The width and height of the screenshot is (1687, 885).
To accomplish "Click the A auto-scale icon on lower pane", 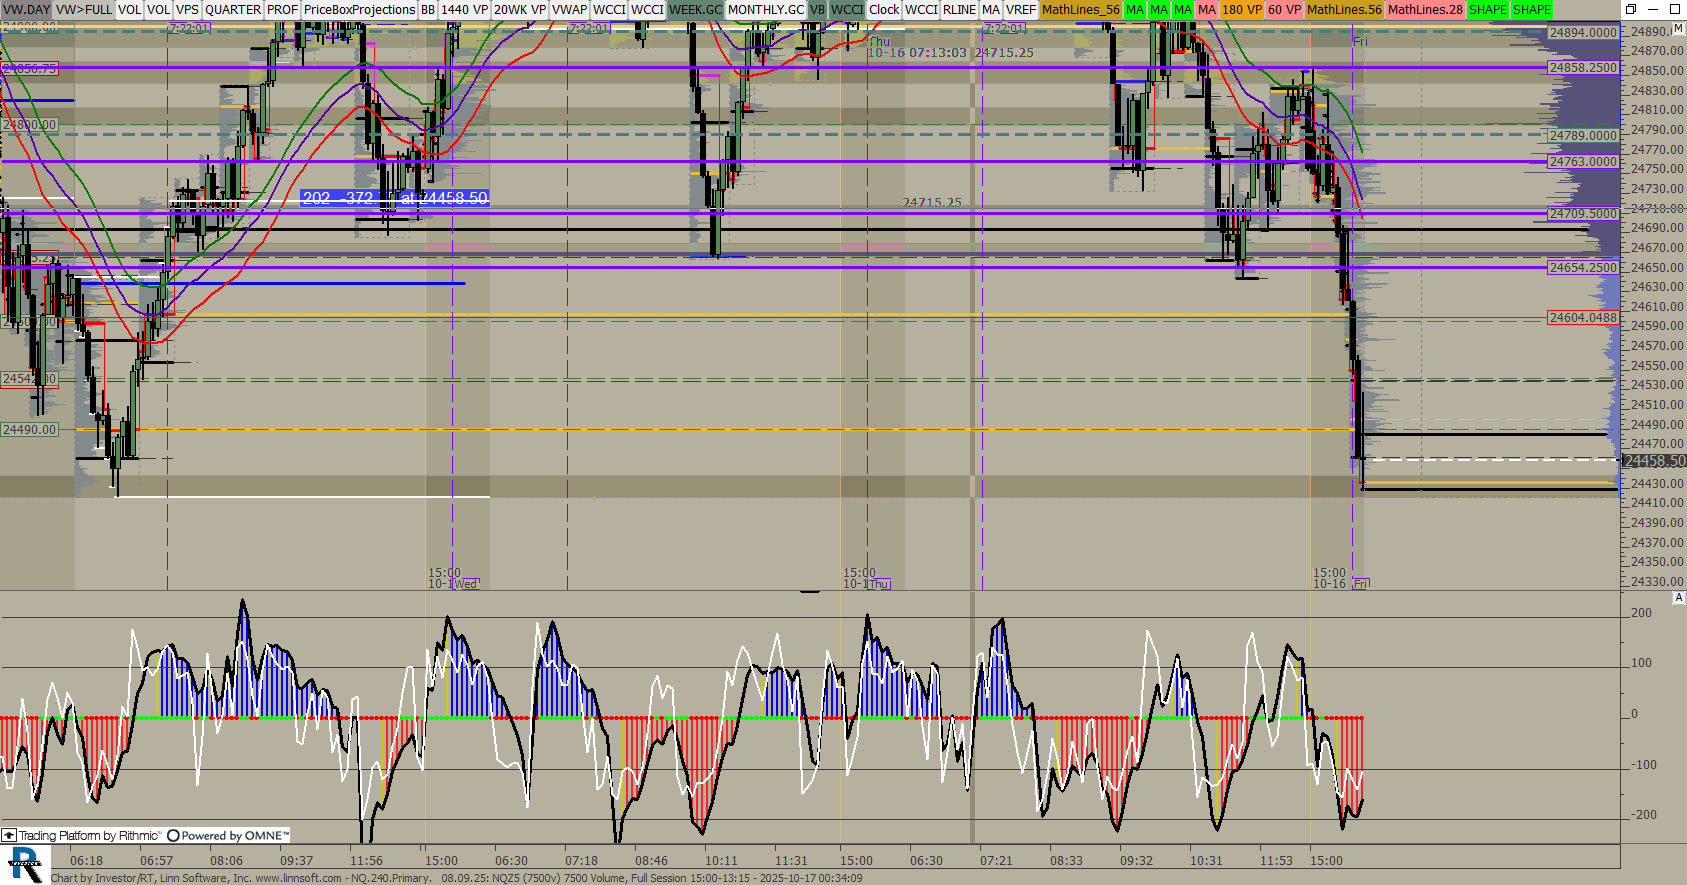I will (1678, 597).
